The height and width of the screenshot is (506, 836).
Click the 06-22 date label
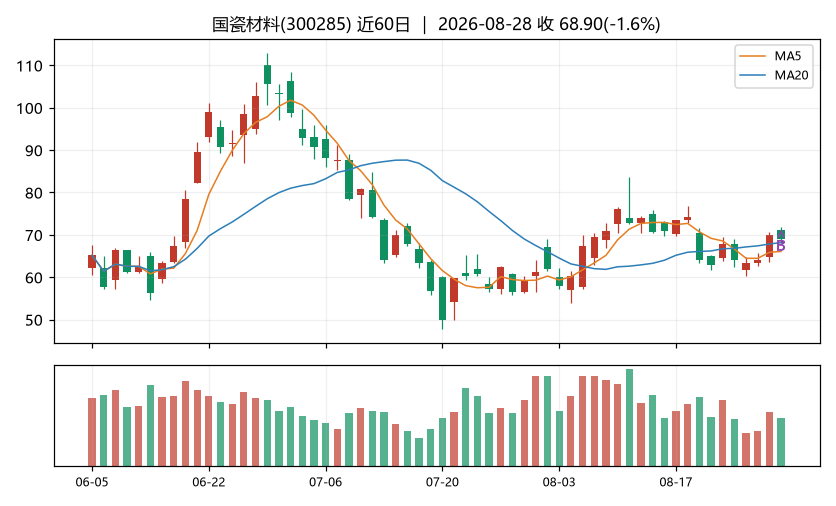pos(208,483)
